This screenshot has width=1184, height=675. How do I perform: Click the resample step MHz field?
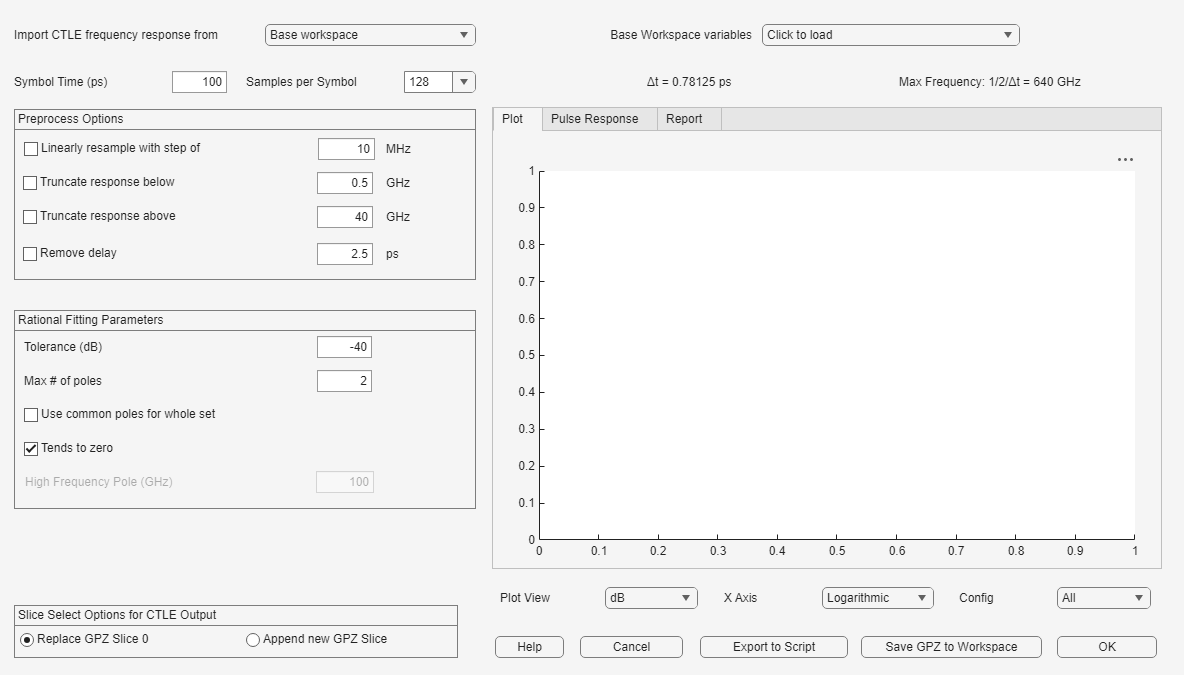point(346,149)
